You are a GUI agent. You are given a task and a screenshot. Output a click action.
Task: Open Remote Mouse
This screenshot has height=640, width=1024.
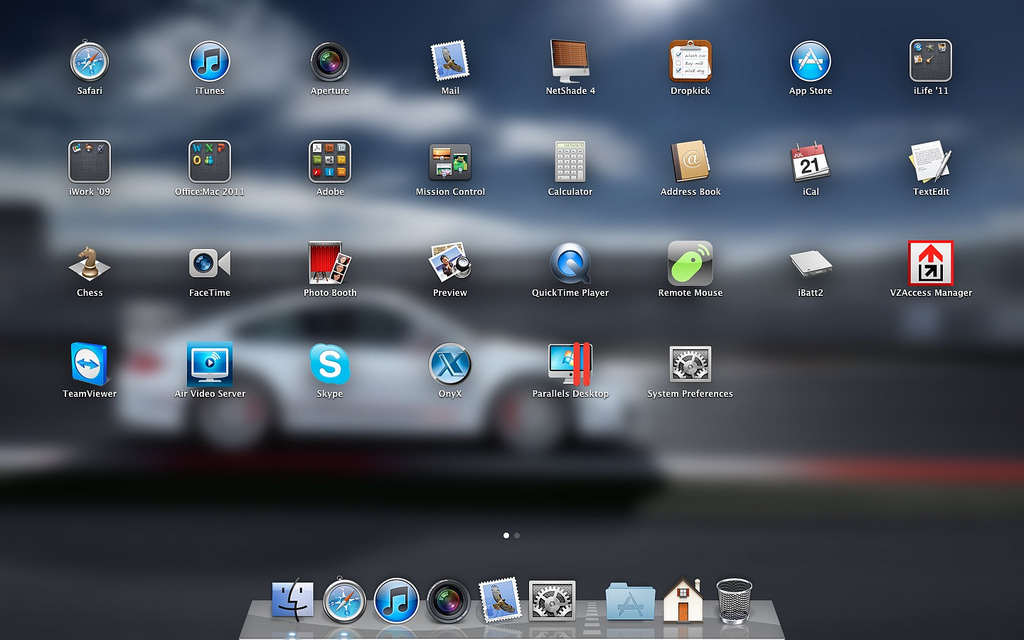pos(690,263)
